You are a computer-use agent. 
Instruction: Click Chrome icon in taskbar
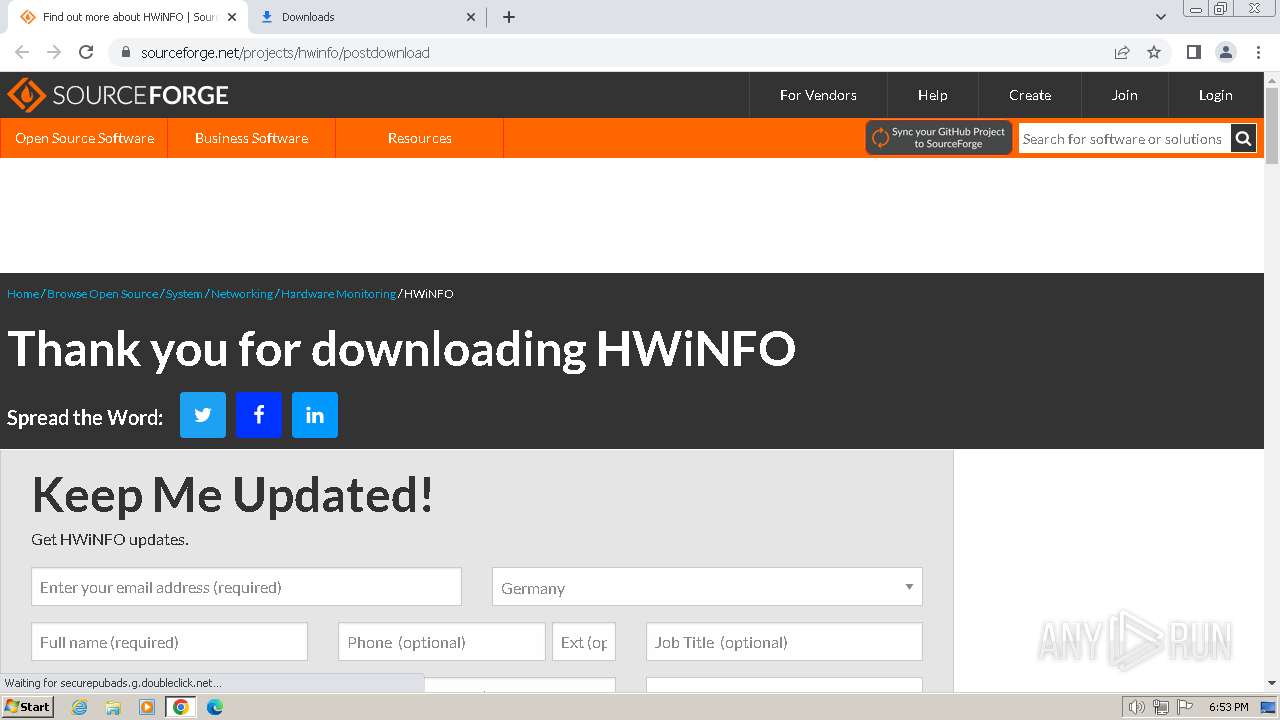[181, 707]
